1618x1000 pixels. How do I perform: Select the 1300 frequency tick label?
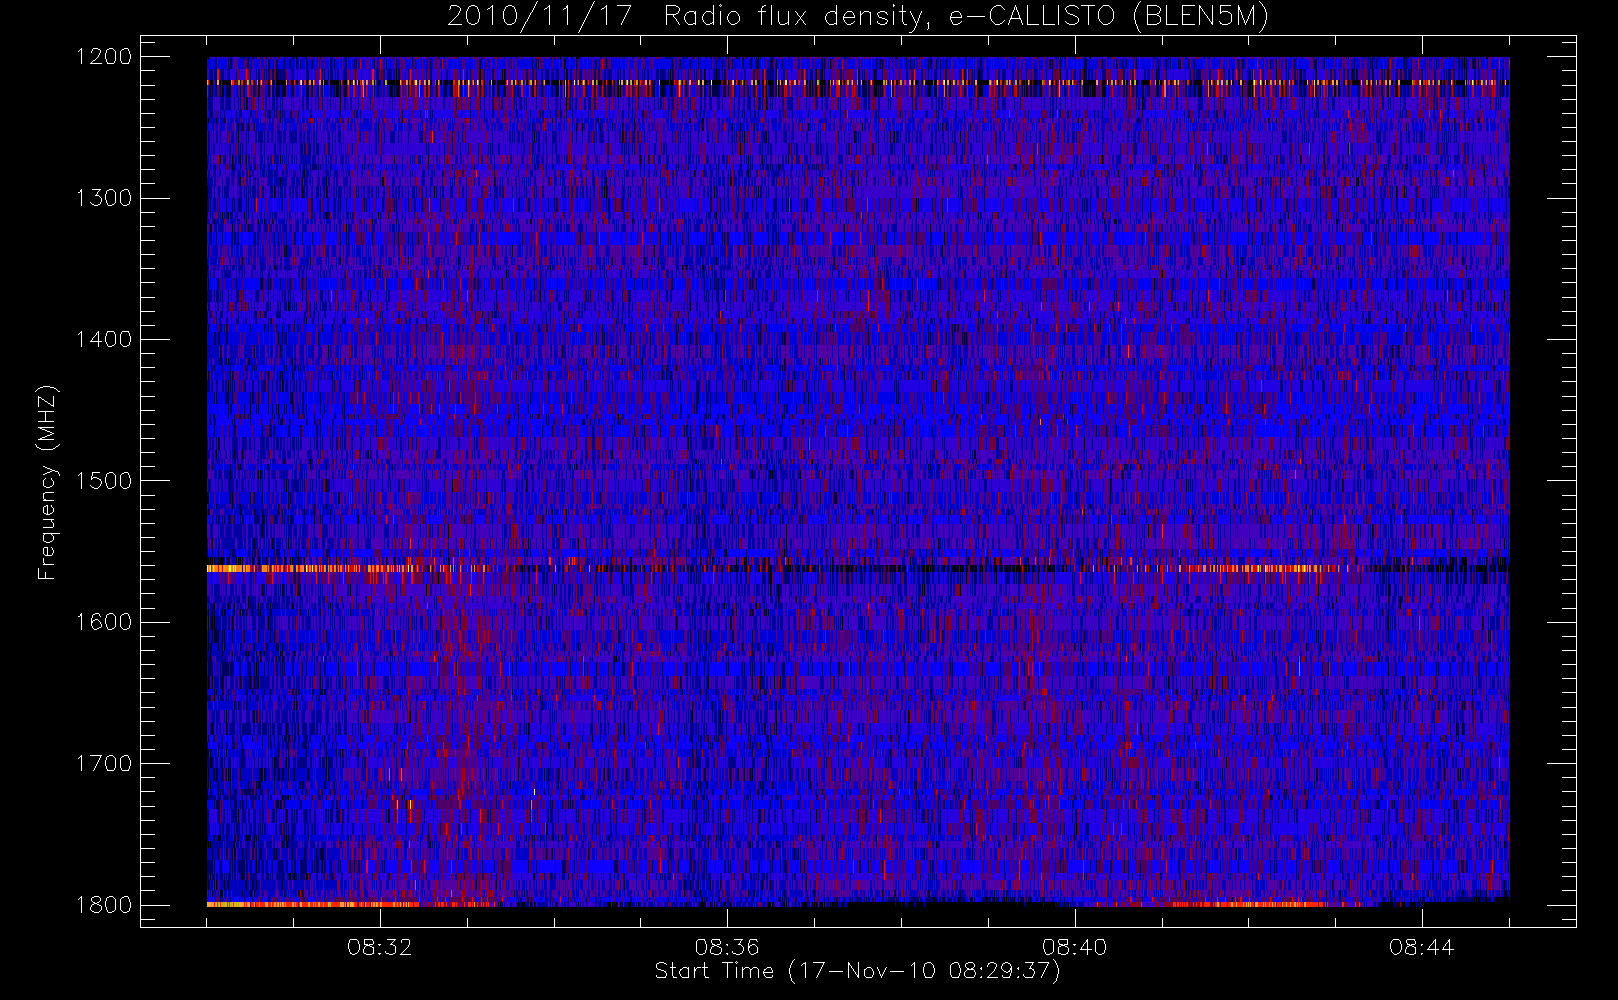pos(104,198)
